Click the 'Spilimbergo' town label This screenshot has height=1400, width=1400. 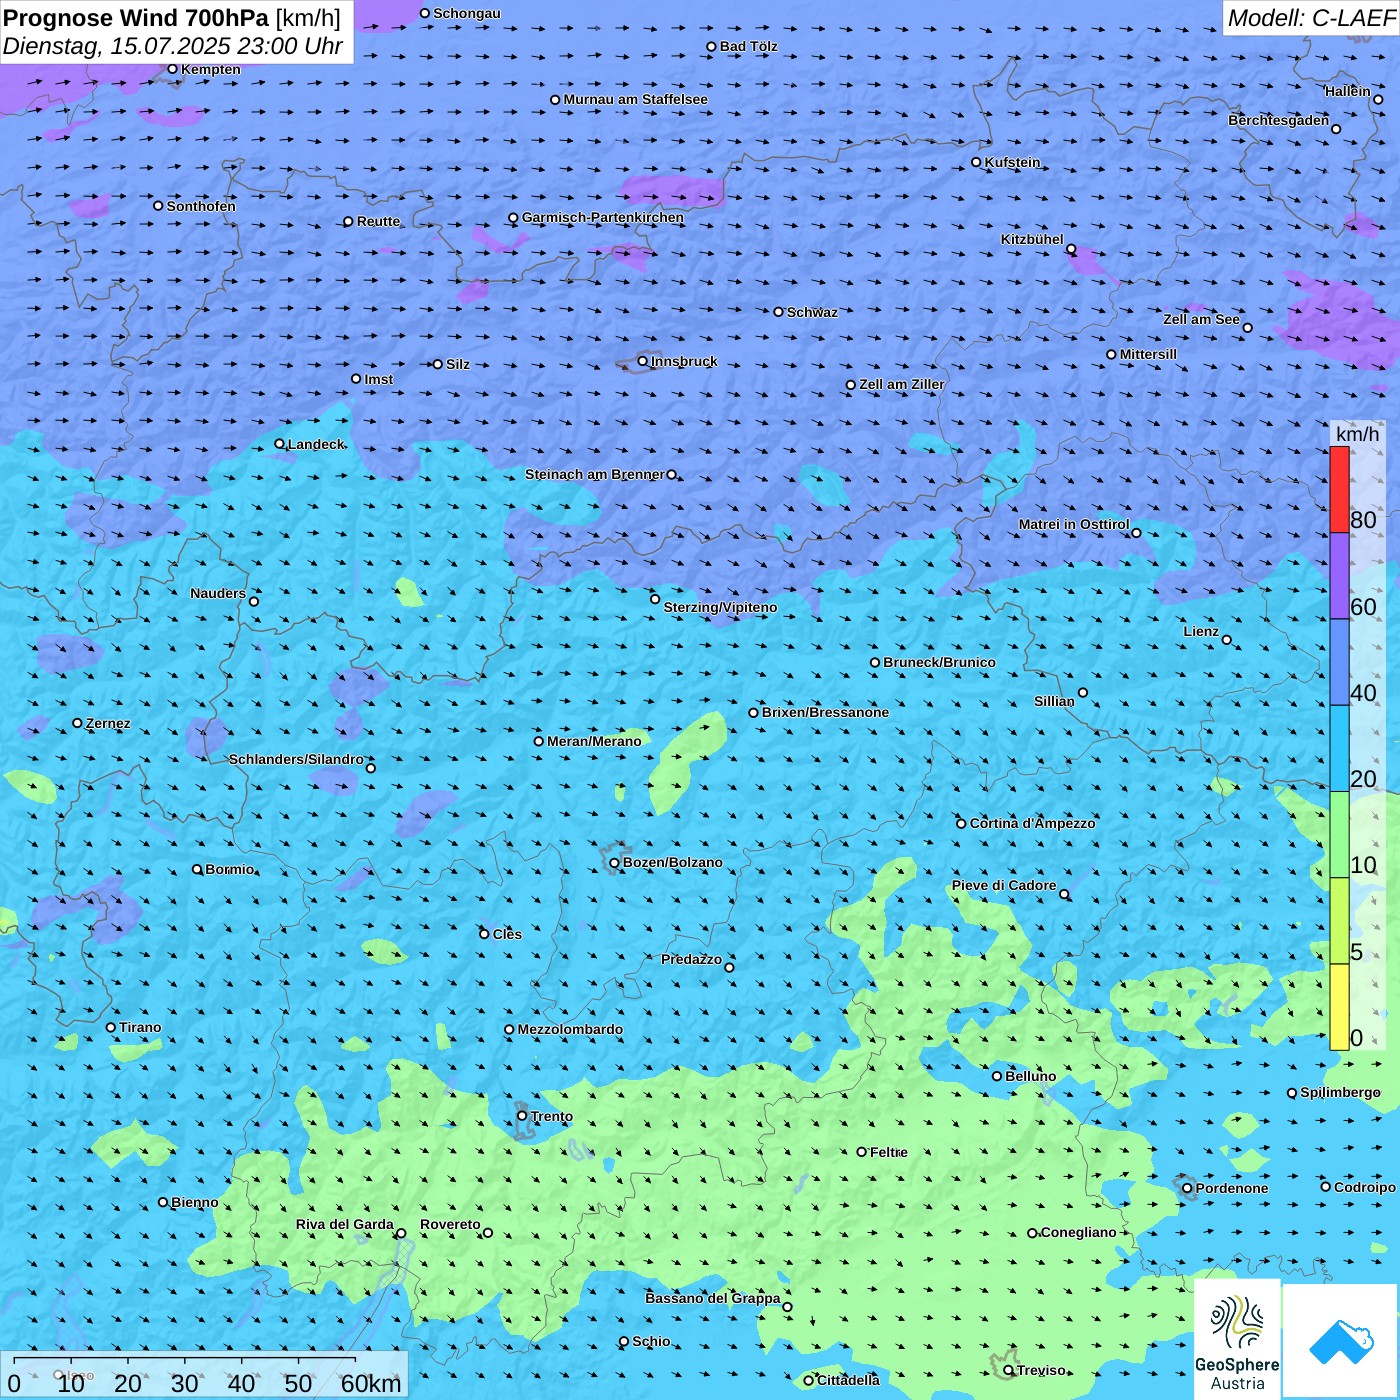pyautogui.click(x=1340, y=1092)
